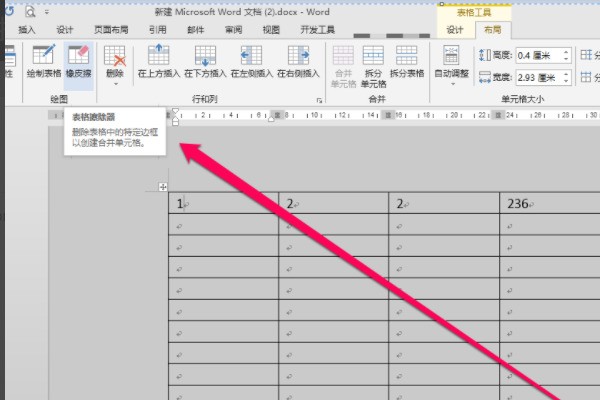Decrease row height with down stepper
The image size is (600, 400).
click(566, 59)
